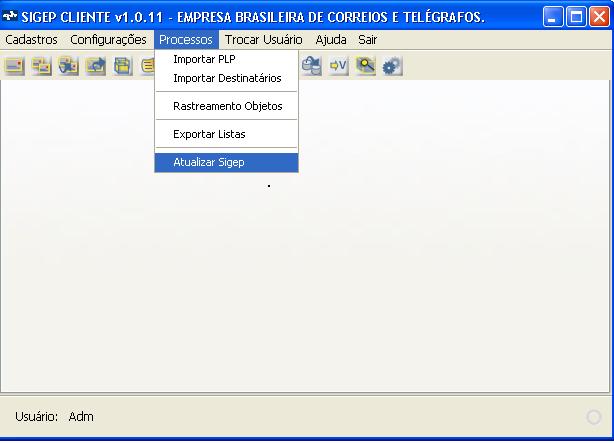This screenshot has width=614, height=443.
Task: Minimize the SIGEP Cliente window
Action: 553,17
